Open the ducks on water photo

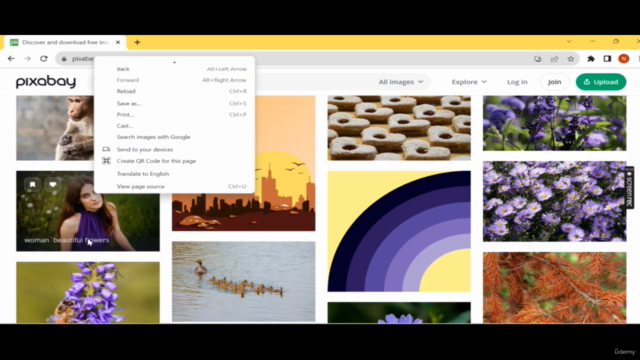point(243,282)
